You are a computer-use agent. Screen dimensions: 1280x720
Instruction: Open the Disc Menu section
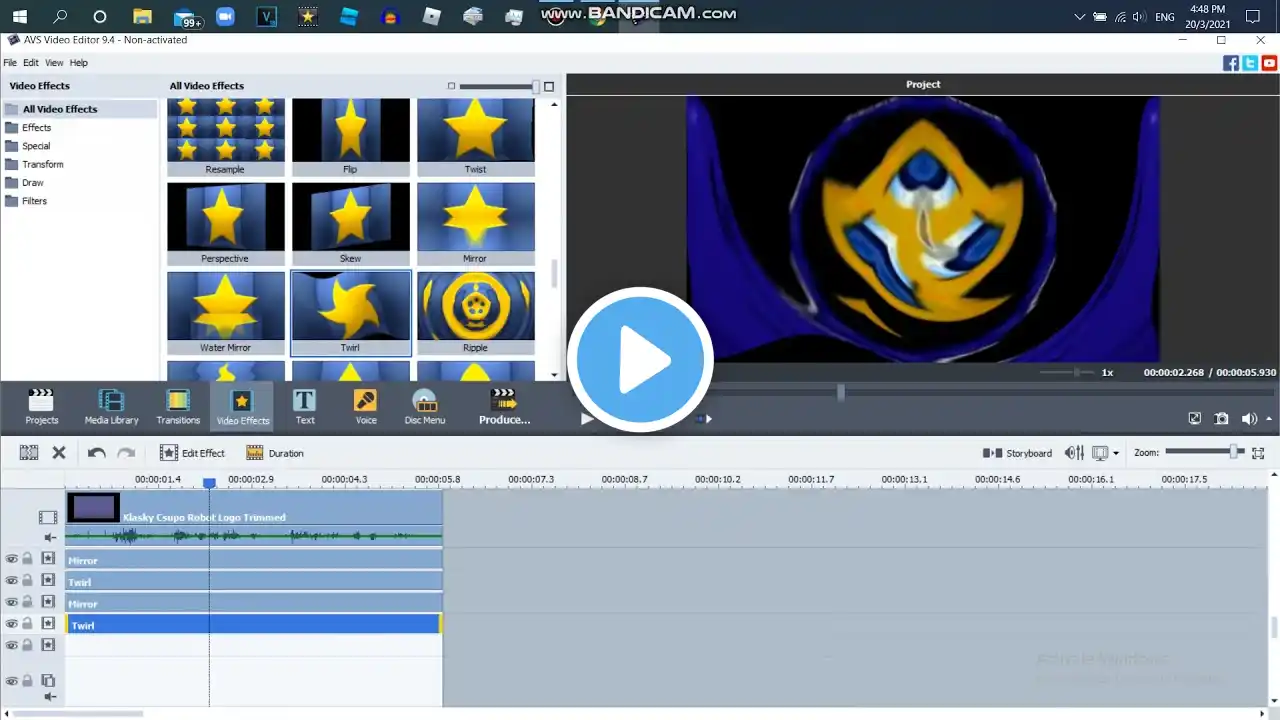click(425, 407)
